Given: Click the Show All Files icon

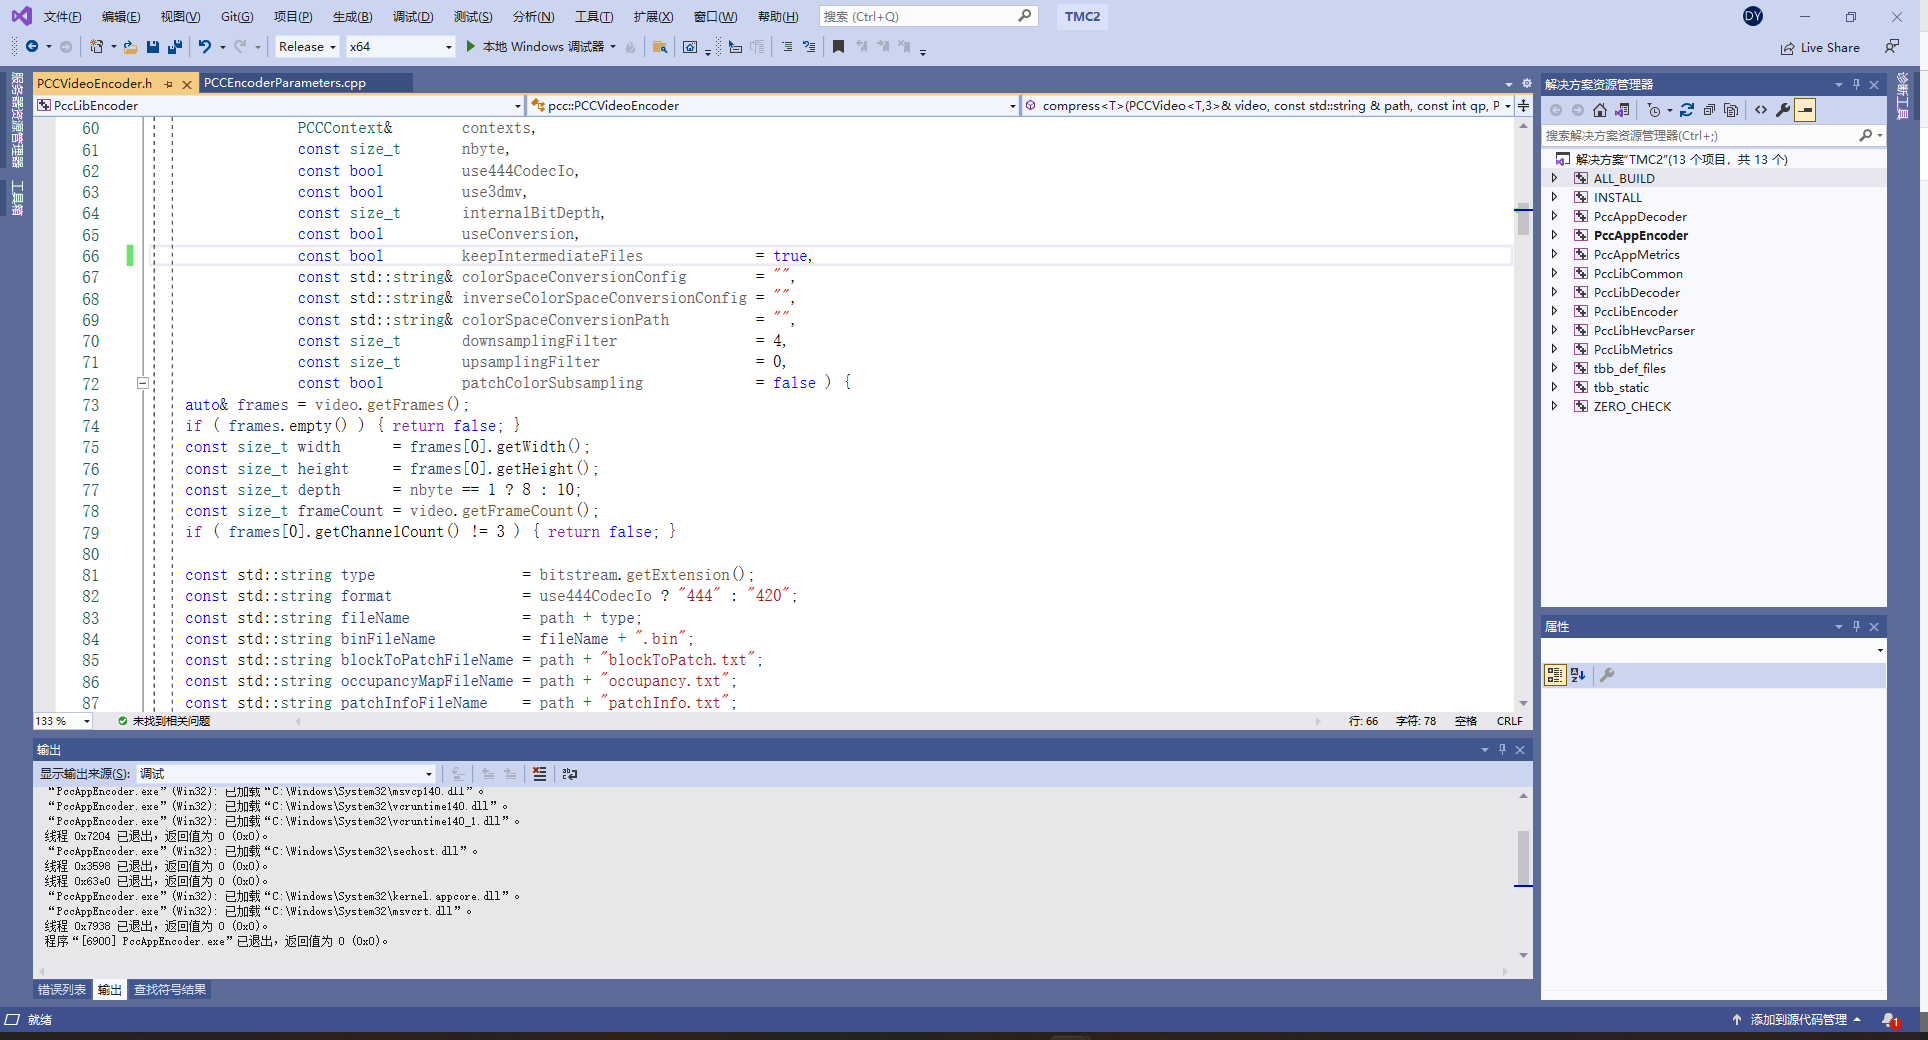Looking at the screenshot, I should (1731, 110).
